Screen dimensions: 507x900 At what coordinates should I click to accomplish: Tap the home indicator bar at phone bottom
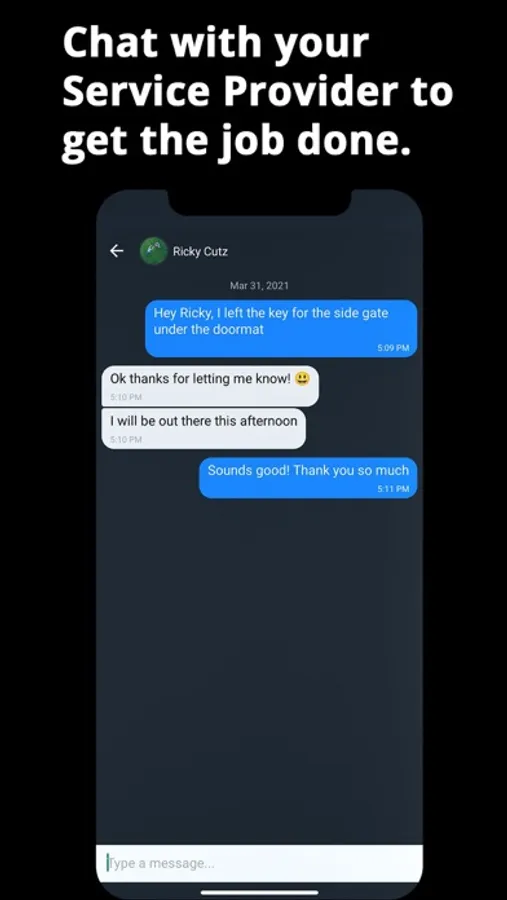[260, 893]
